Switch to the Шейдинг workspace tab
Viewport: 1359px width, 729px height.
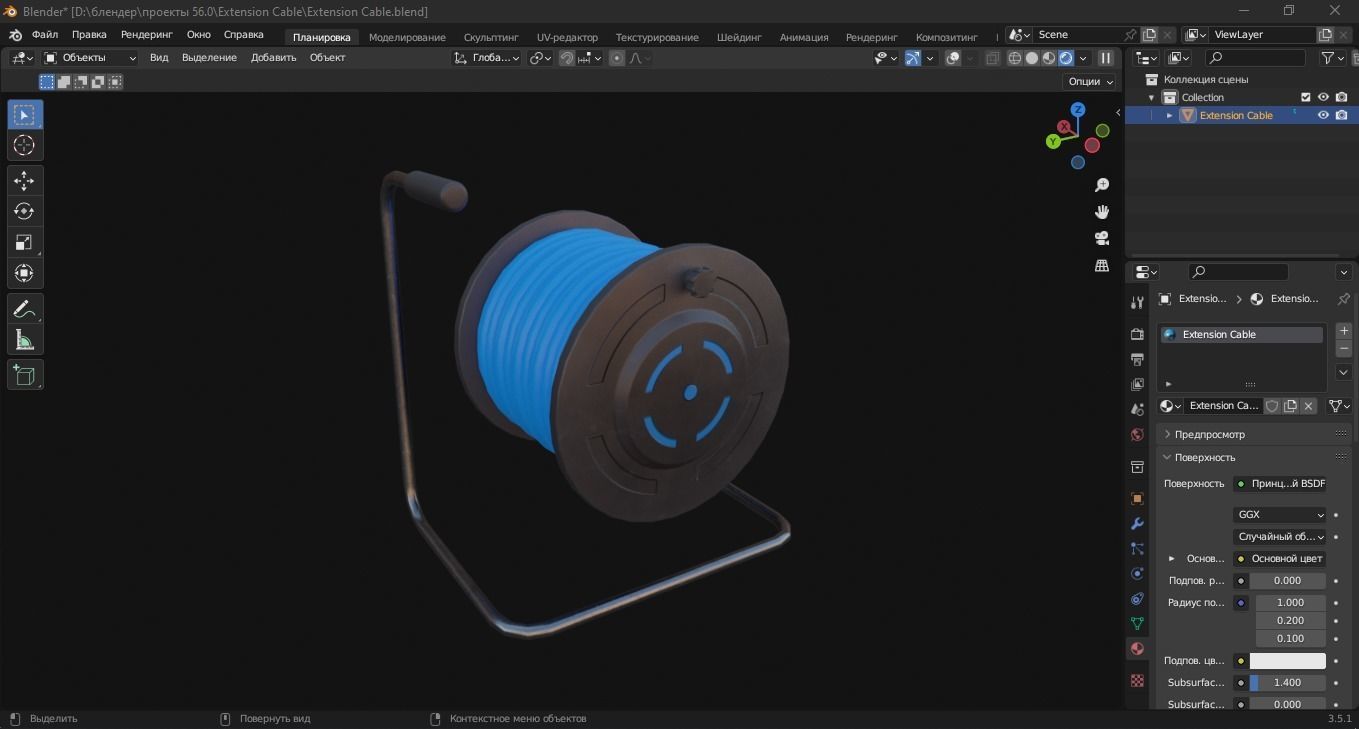[739, 37]
